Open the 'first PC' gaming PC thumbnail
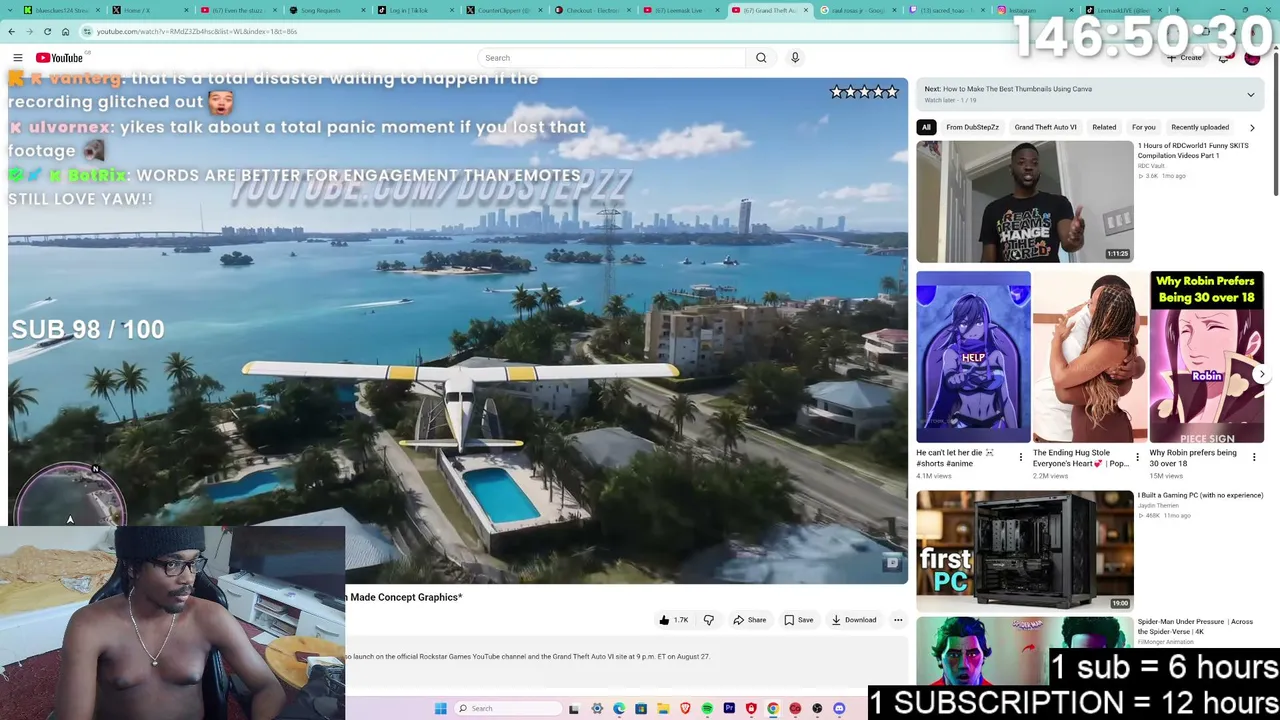 tap(1025, 551)
